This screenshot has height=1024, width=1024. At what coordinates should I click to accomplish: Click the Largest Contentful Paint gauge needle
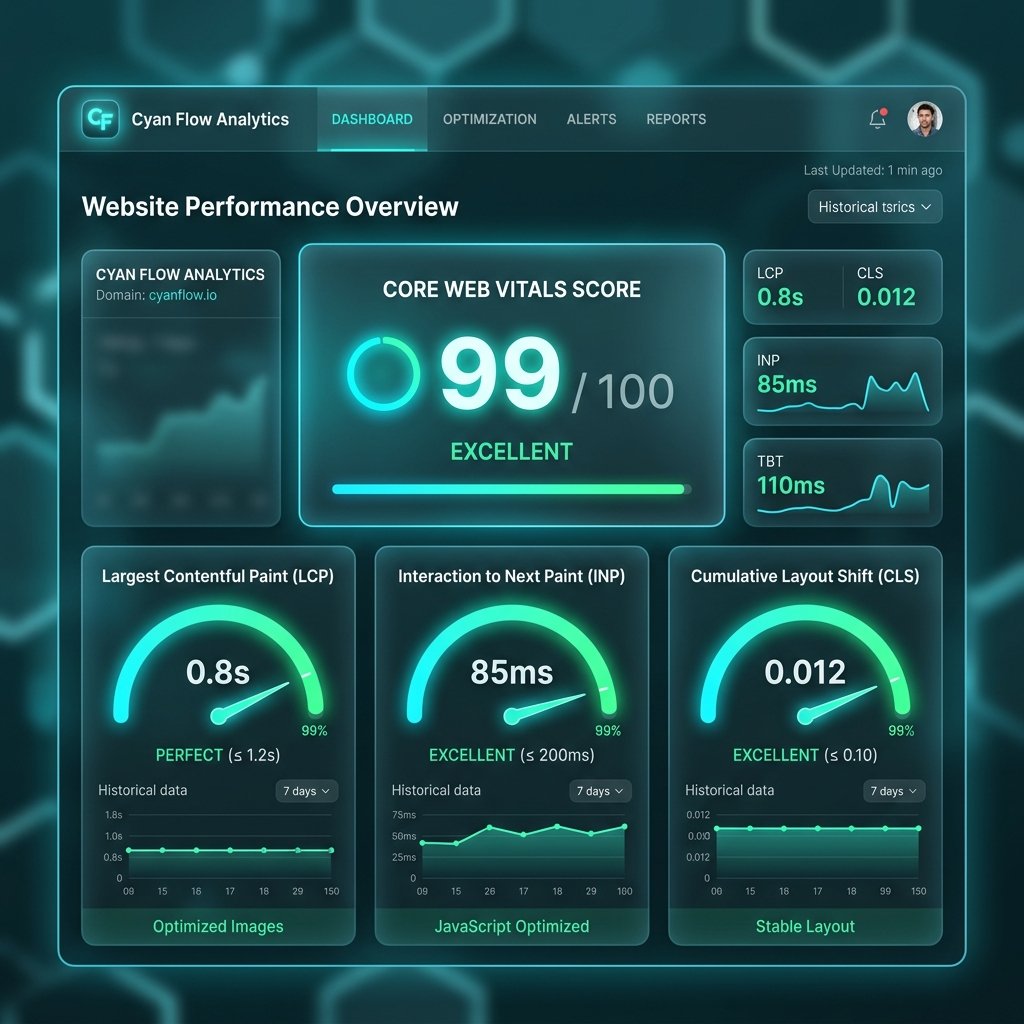tap(250, 703)
